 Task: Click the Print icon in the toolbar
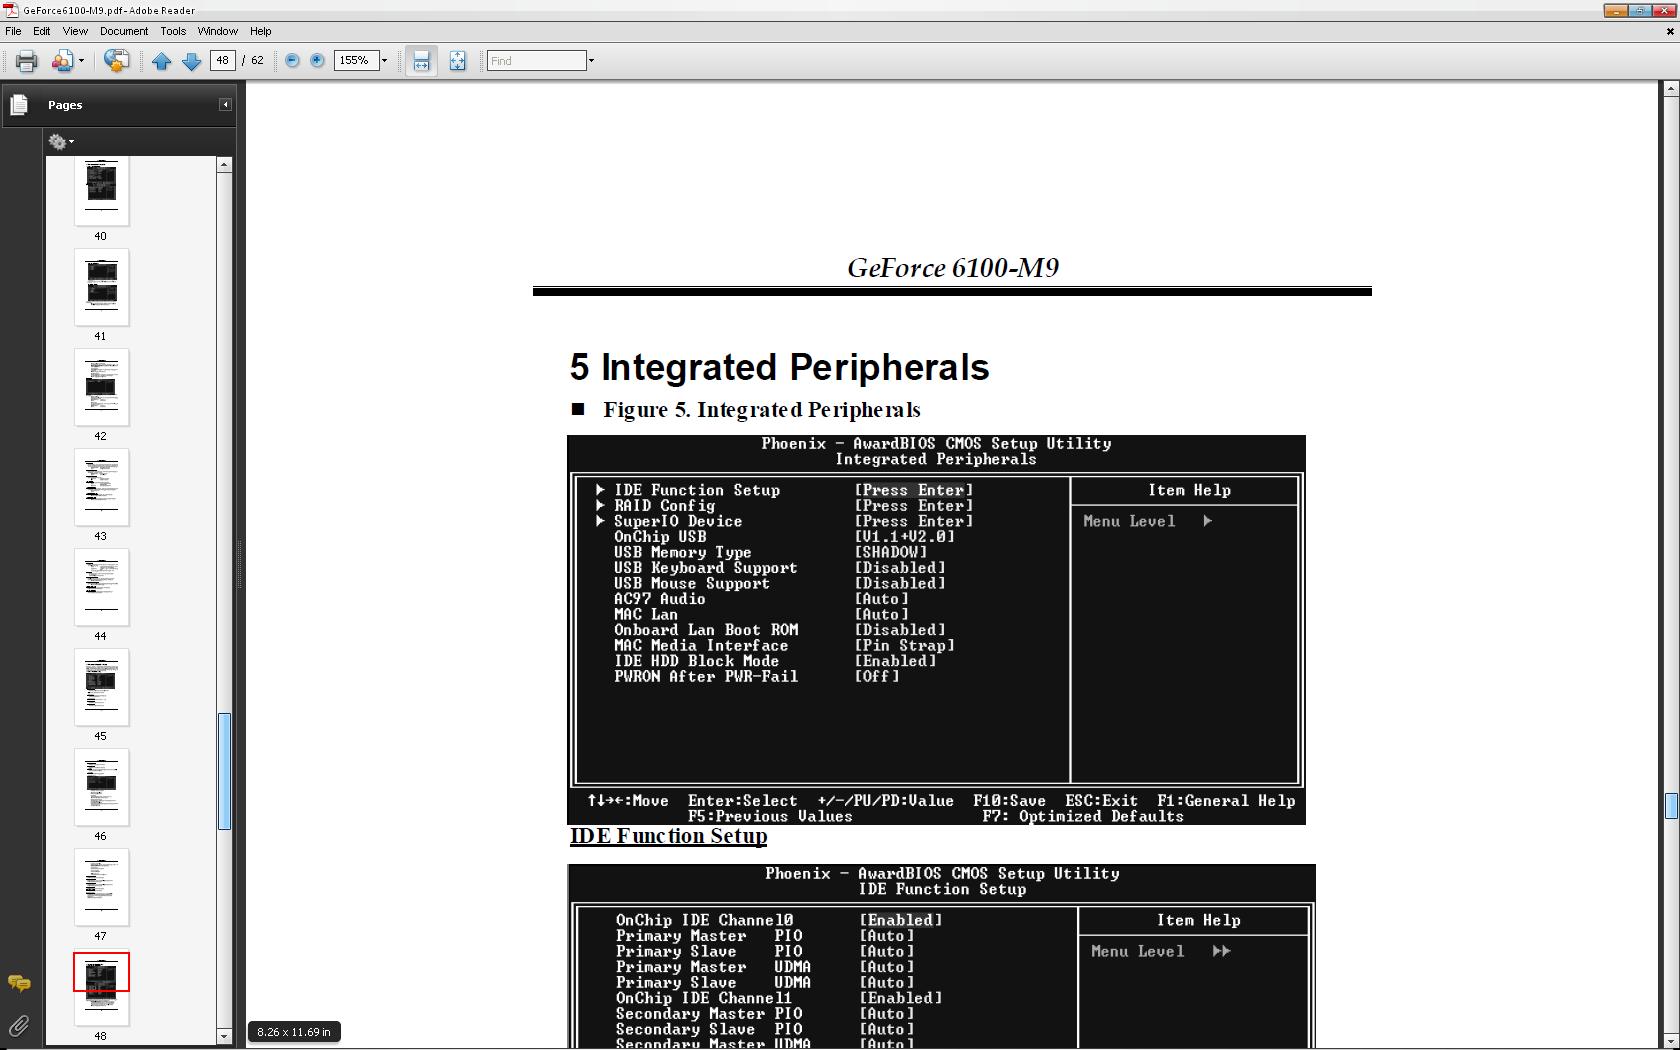(x=27, y=61)
